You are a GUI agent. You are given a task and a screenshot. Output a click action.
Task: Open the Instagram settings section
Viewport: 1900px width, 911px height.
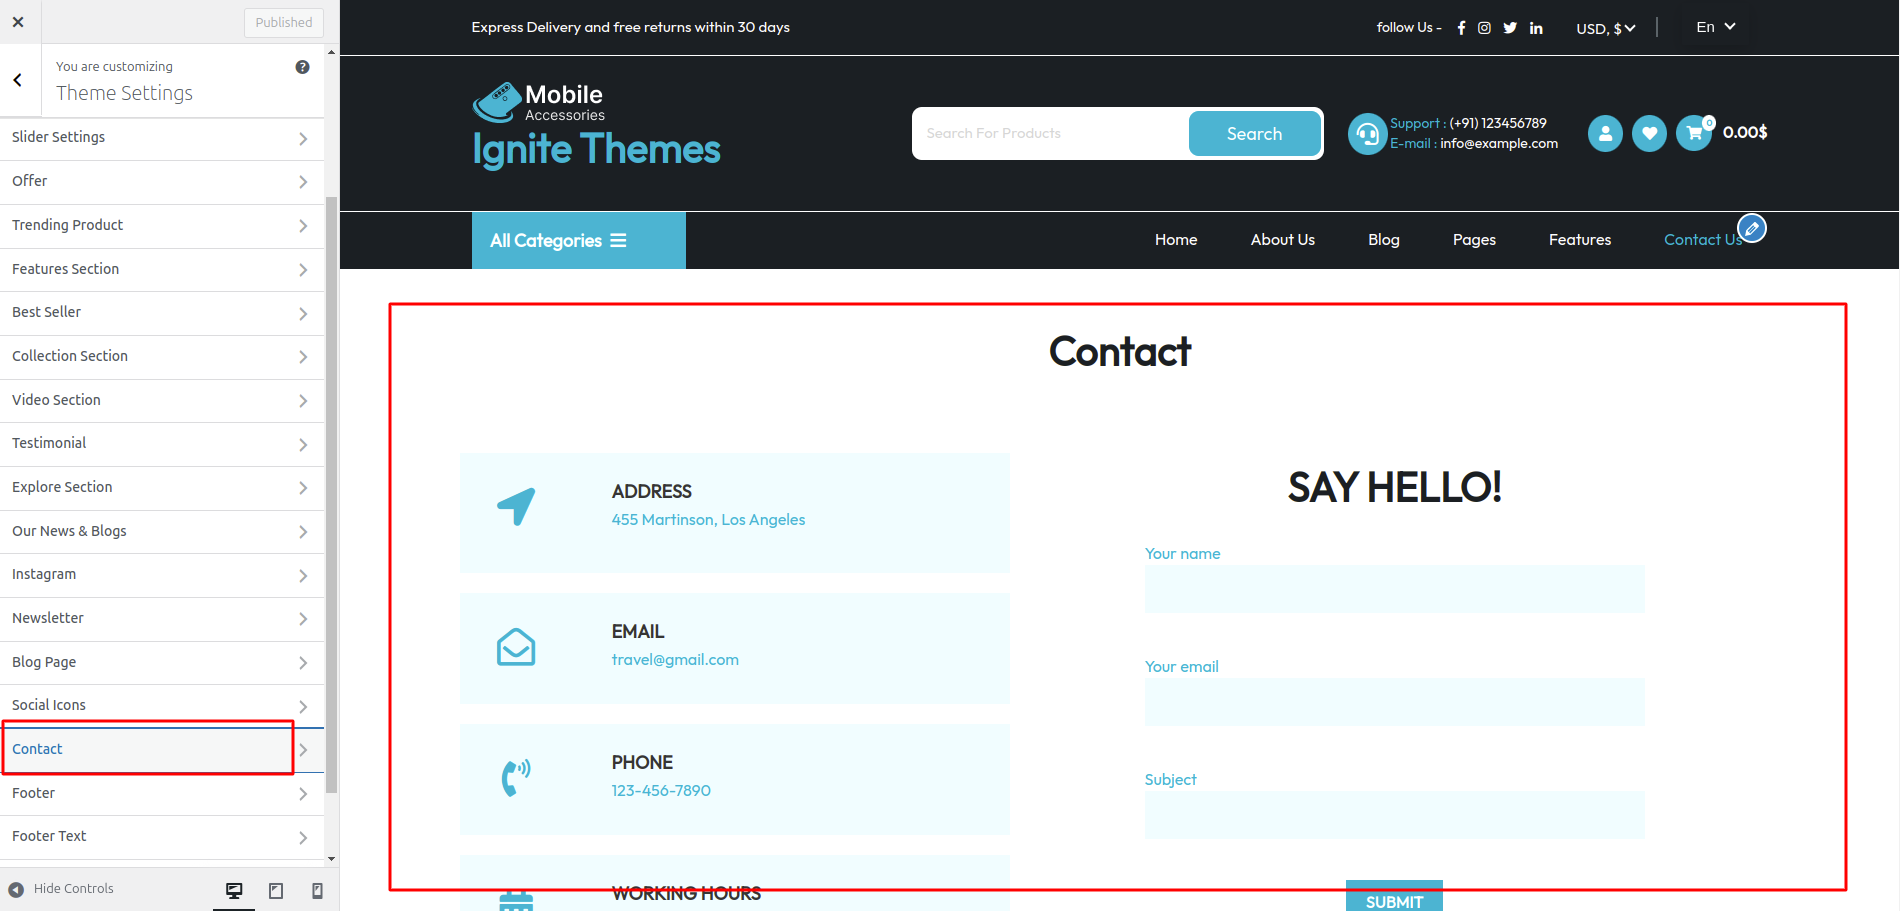162,575
